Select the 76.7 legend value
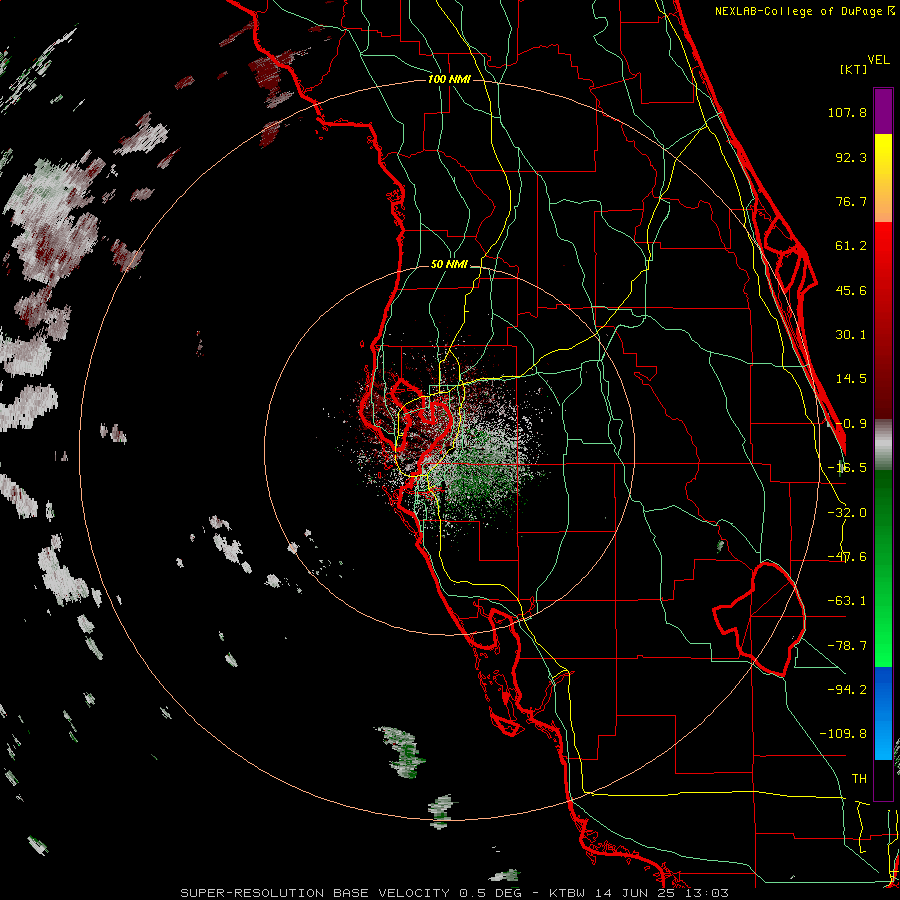900x900 pixels. 851,201
